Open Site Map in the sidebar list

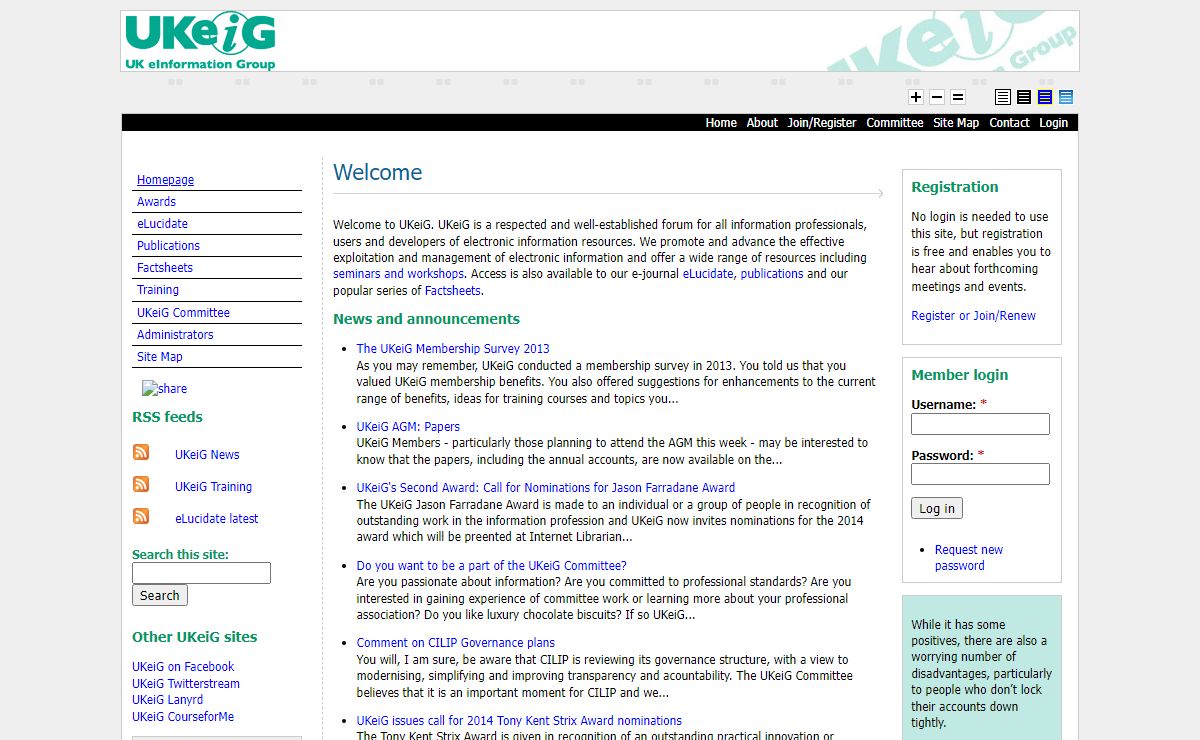(x=160, y=357)
